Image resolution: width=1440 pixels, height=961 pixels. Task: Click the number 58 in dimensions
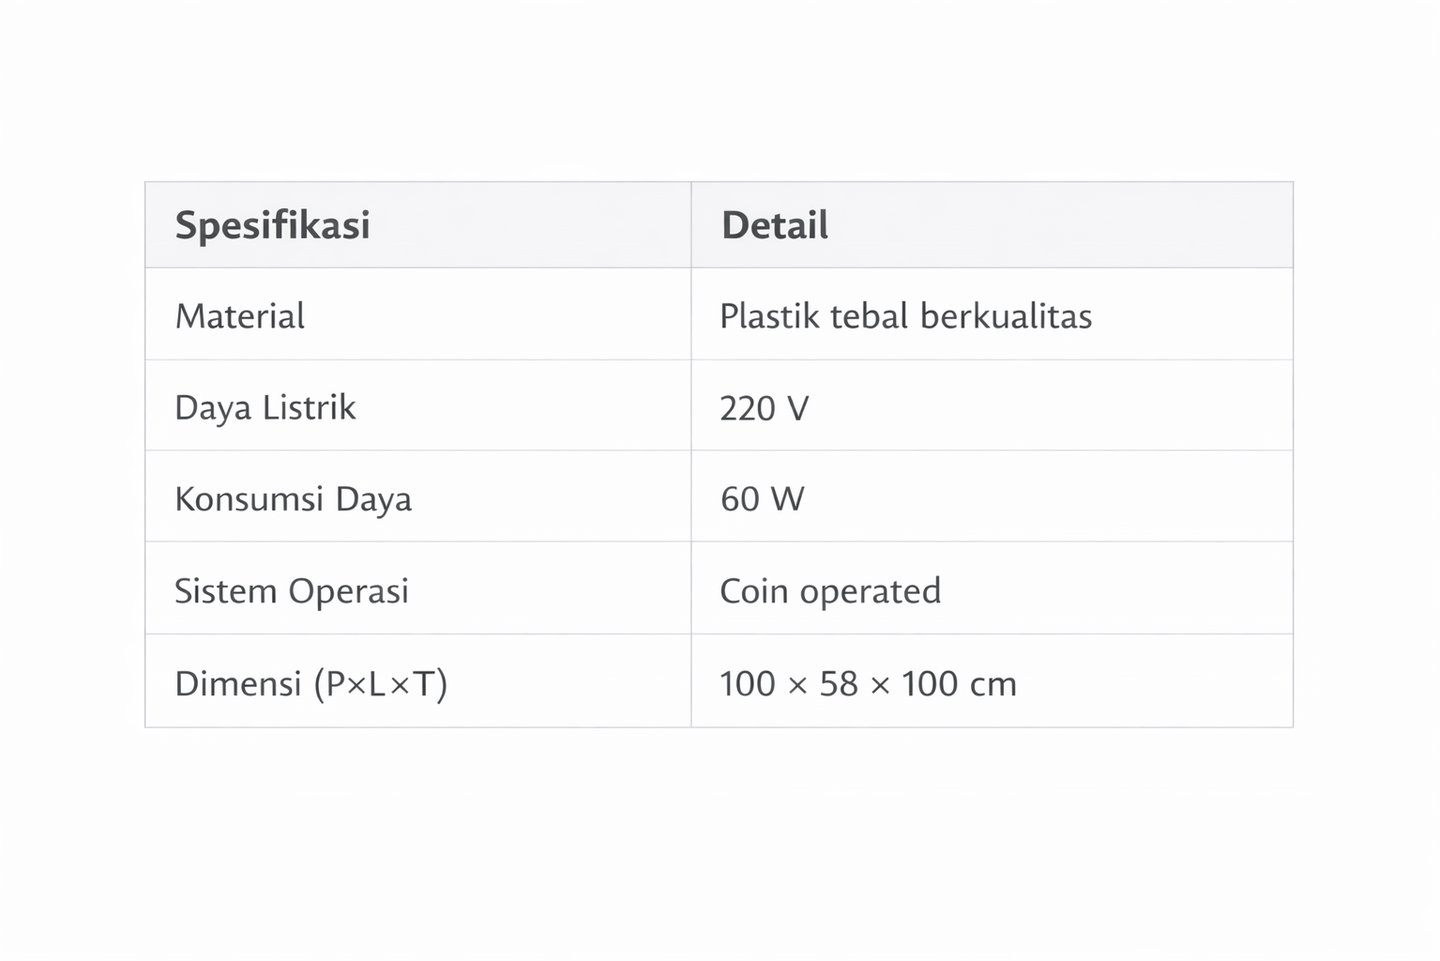click(x=838, y=684)
